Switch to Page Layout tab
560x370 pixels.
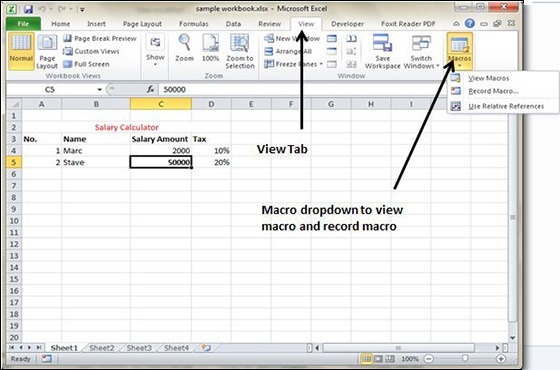(x=142, y=24)
